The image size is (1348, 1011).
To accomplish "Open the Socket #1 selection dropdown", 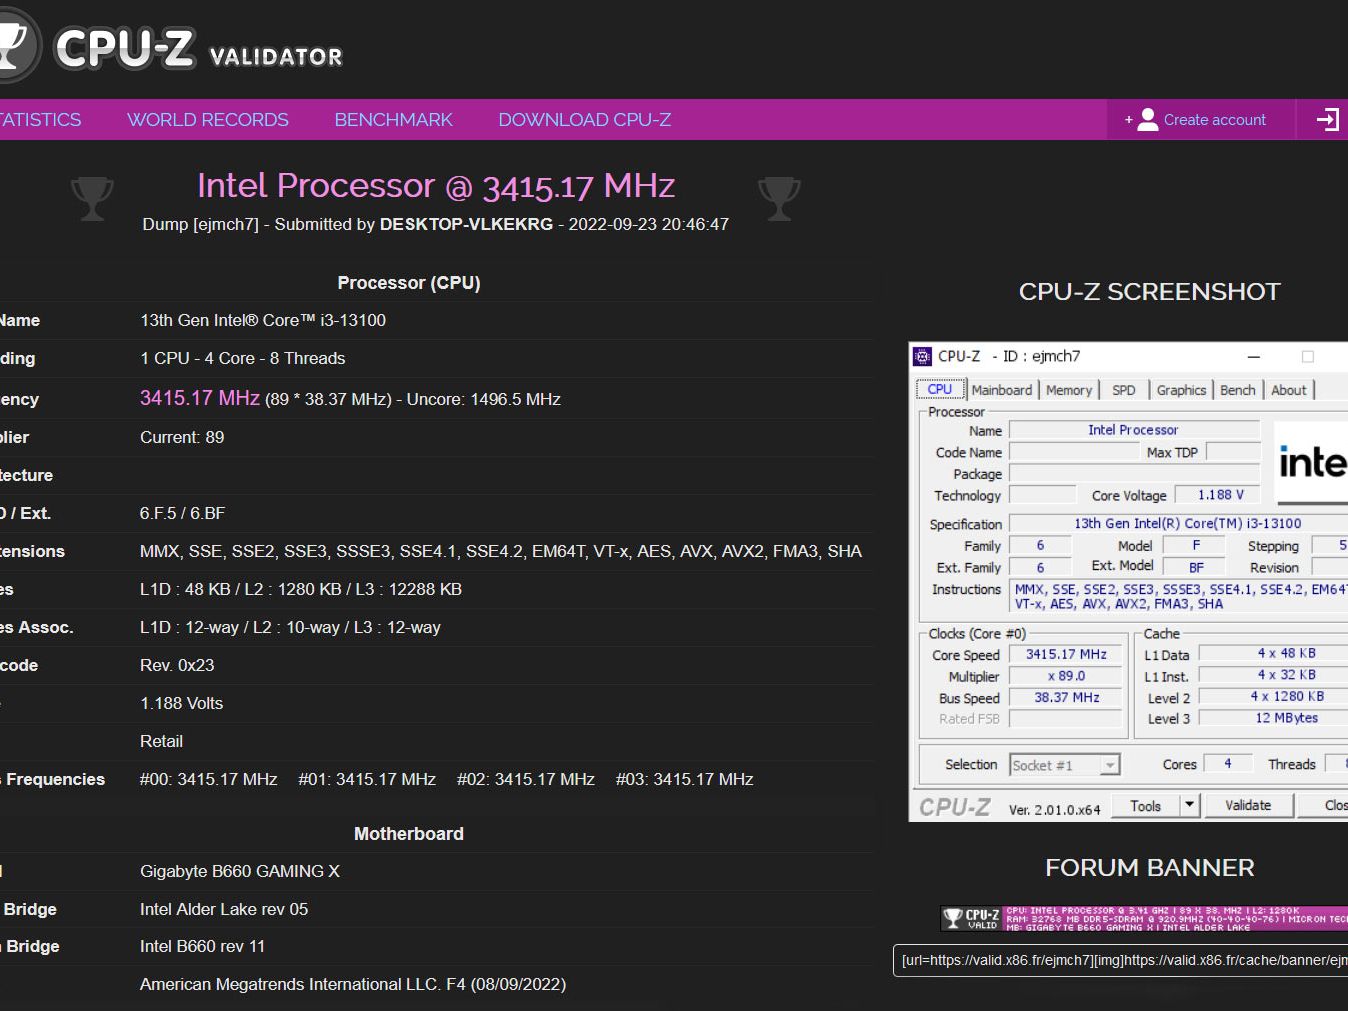I will pyautogui.click(x=1065, y=766).
